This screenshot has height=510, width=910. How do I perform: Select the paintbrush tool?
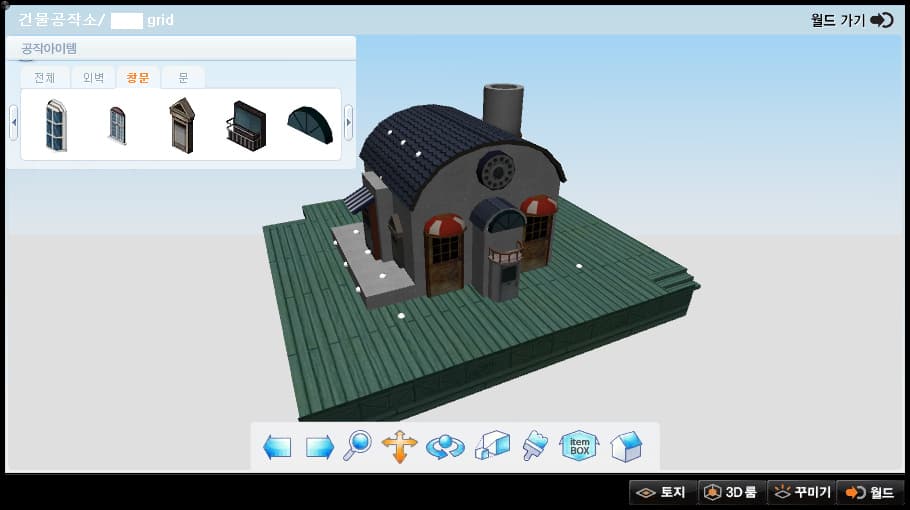coord(535,446)
